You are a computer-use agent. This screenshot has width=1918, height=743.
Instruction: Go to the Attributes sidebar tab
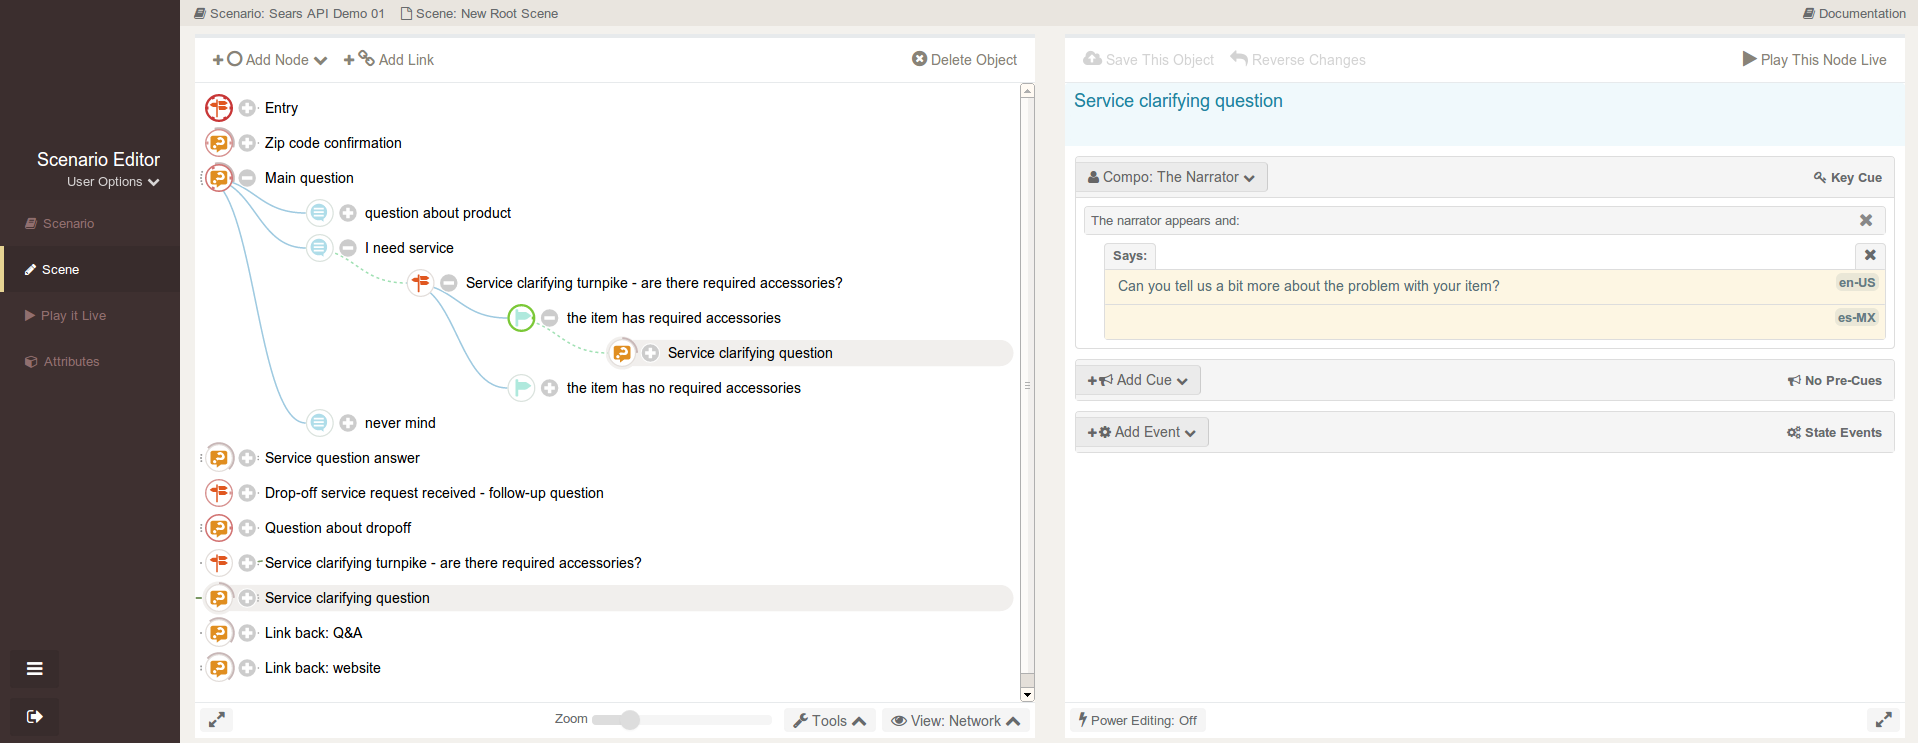click(71, 362)
